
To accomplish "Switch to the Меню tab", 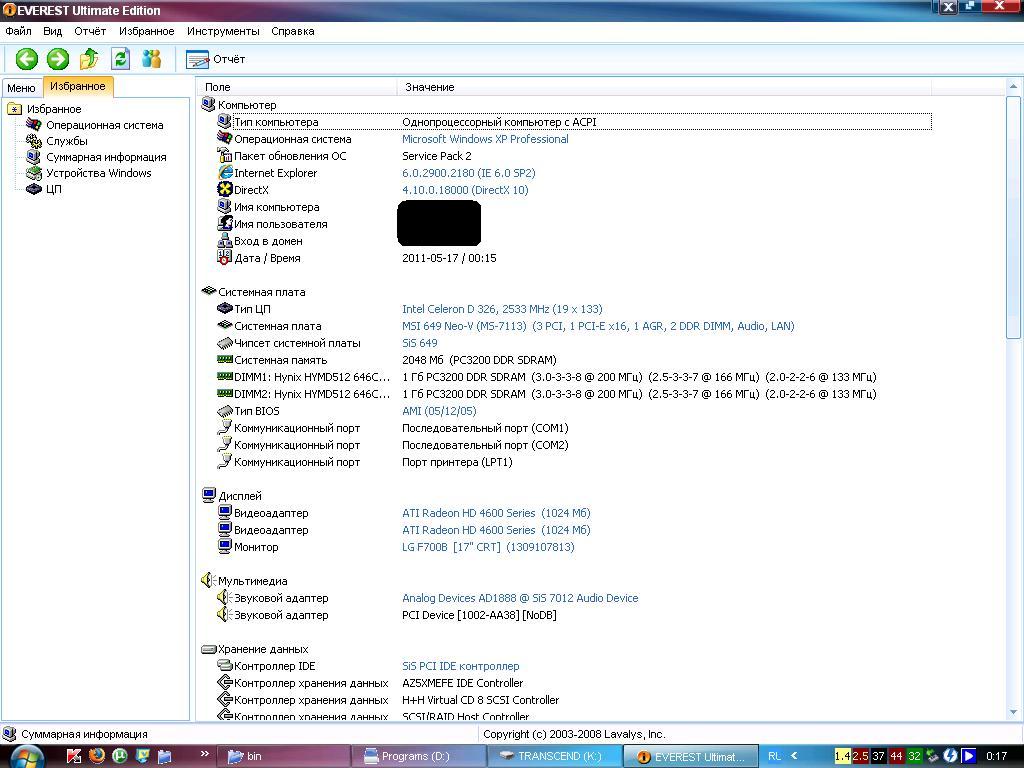I will (x=22, y=88).
